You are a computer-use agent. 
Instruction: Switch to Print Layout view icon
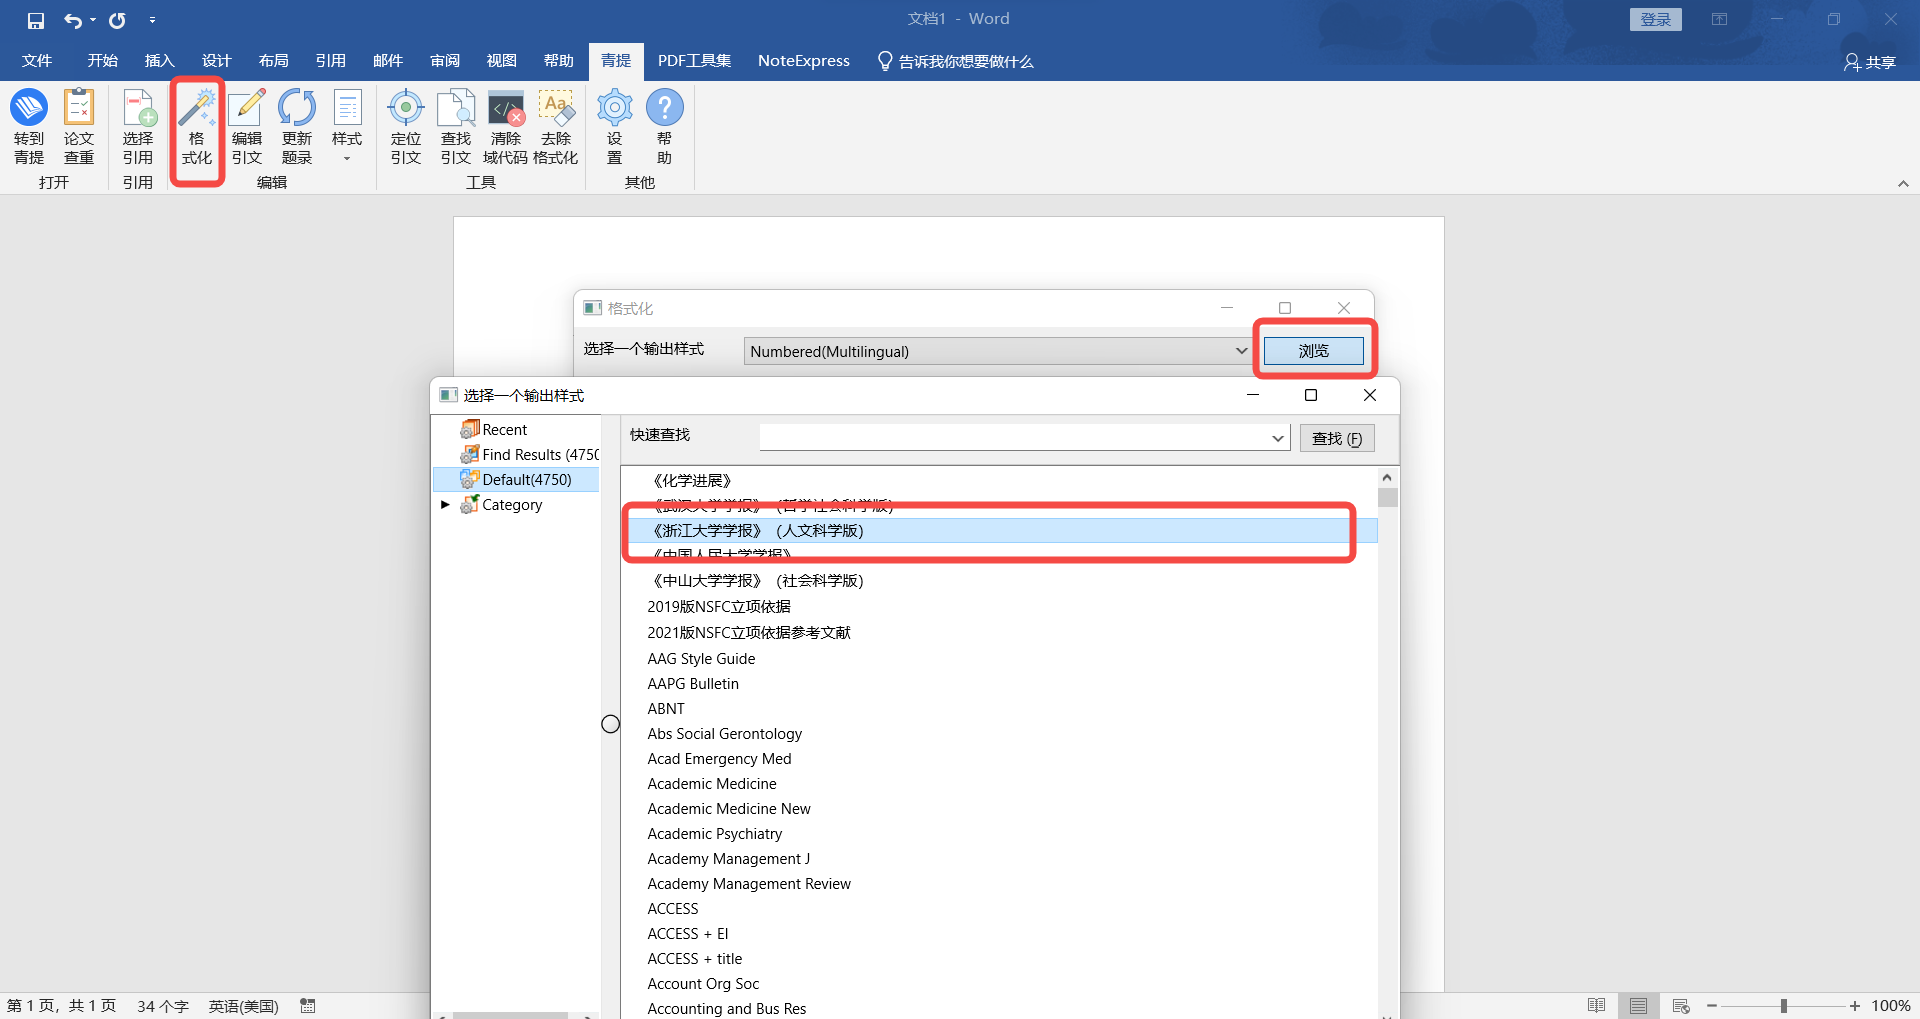click(x=1638, y=1006)
